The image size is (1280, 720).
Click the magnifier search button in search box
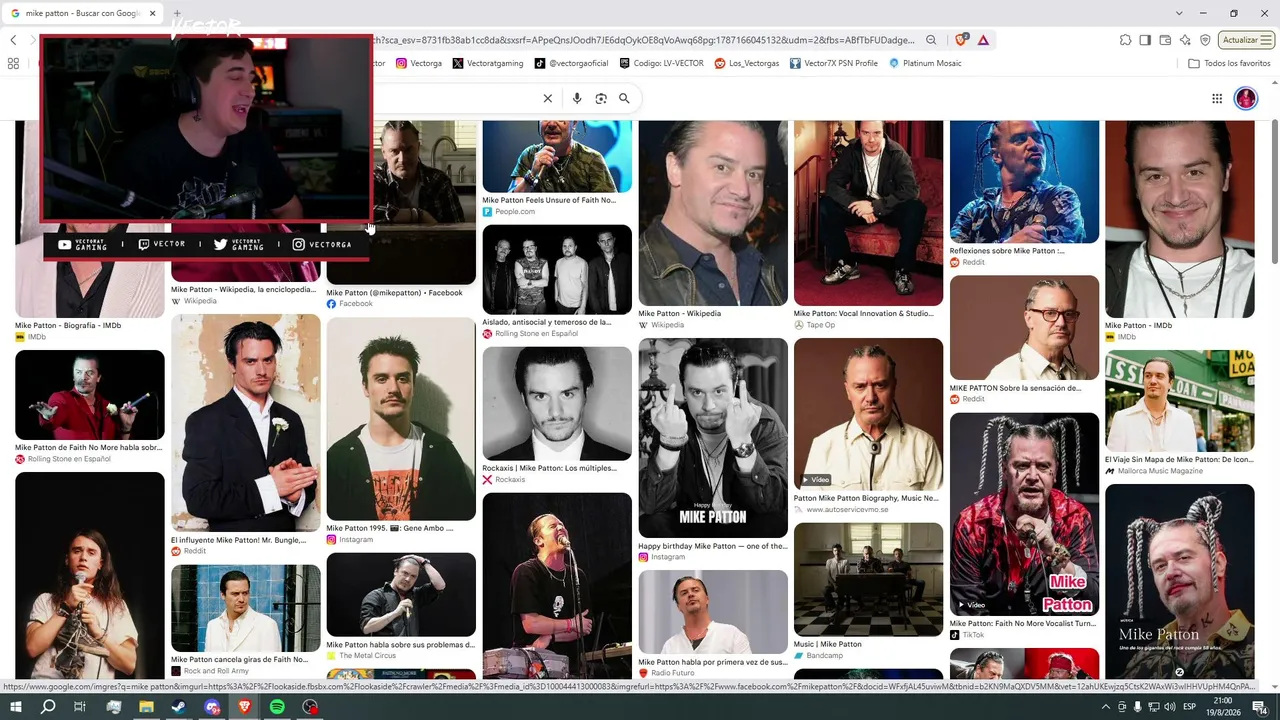[624, 98]
